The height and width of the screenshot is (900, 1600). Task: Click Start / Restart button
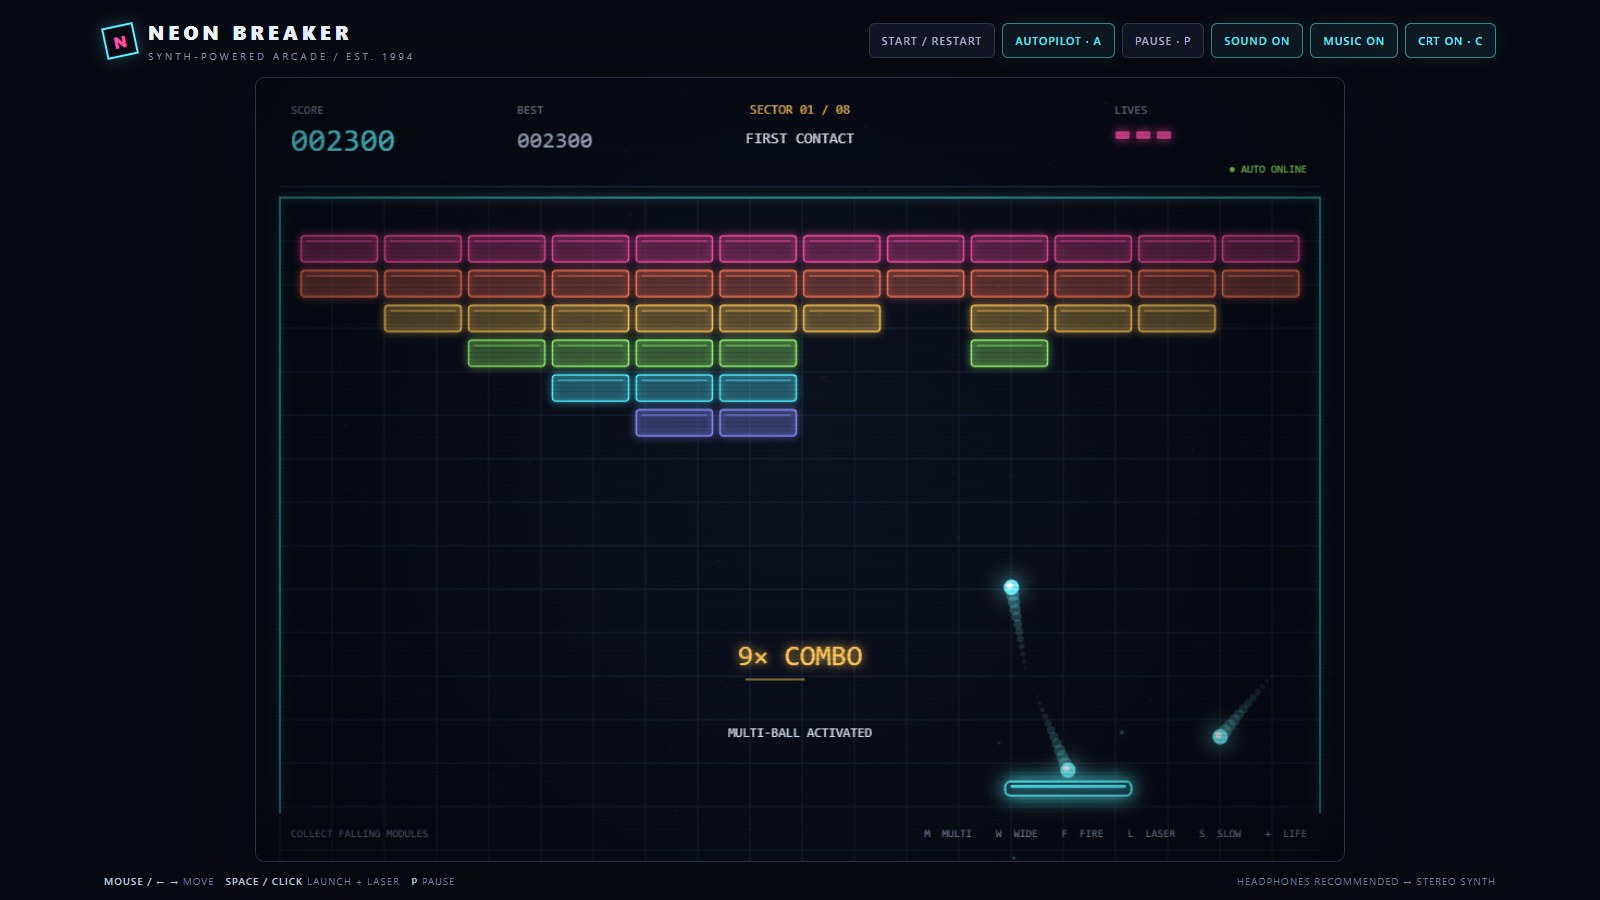931,41
